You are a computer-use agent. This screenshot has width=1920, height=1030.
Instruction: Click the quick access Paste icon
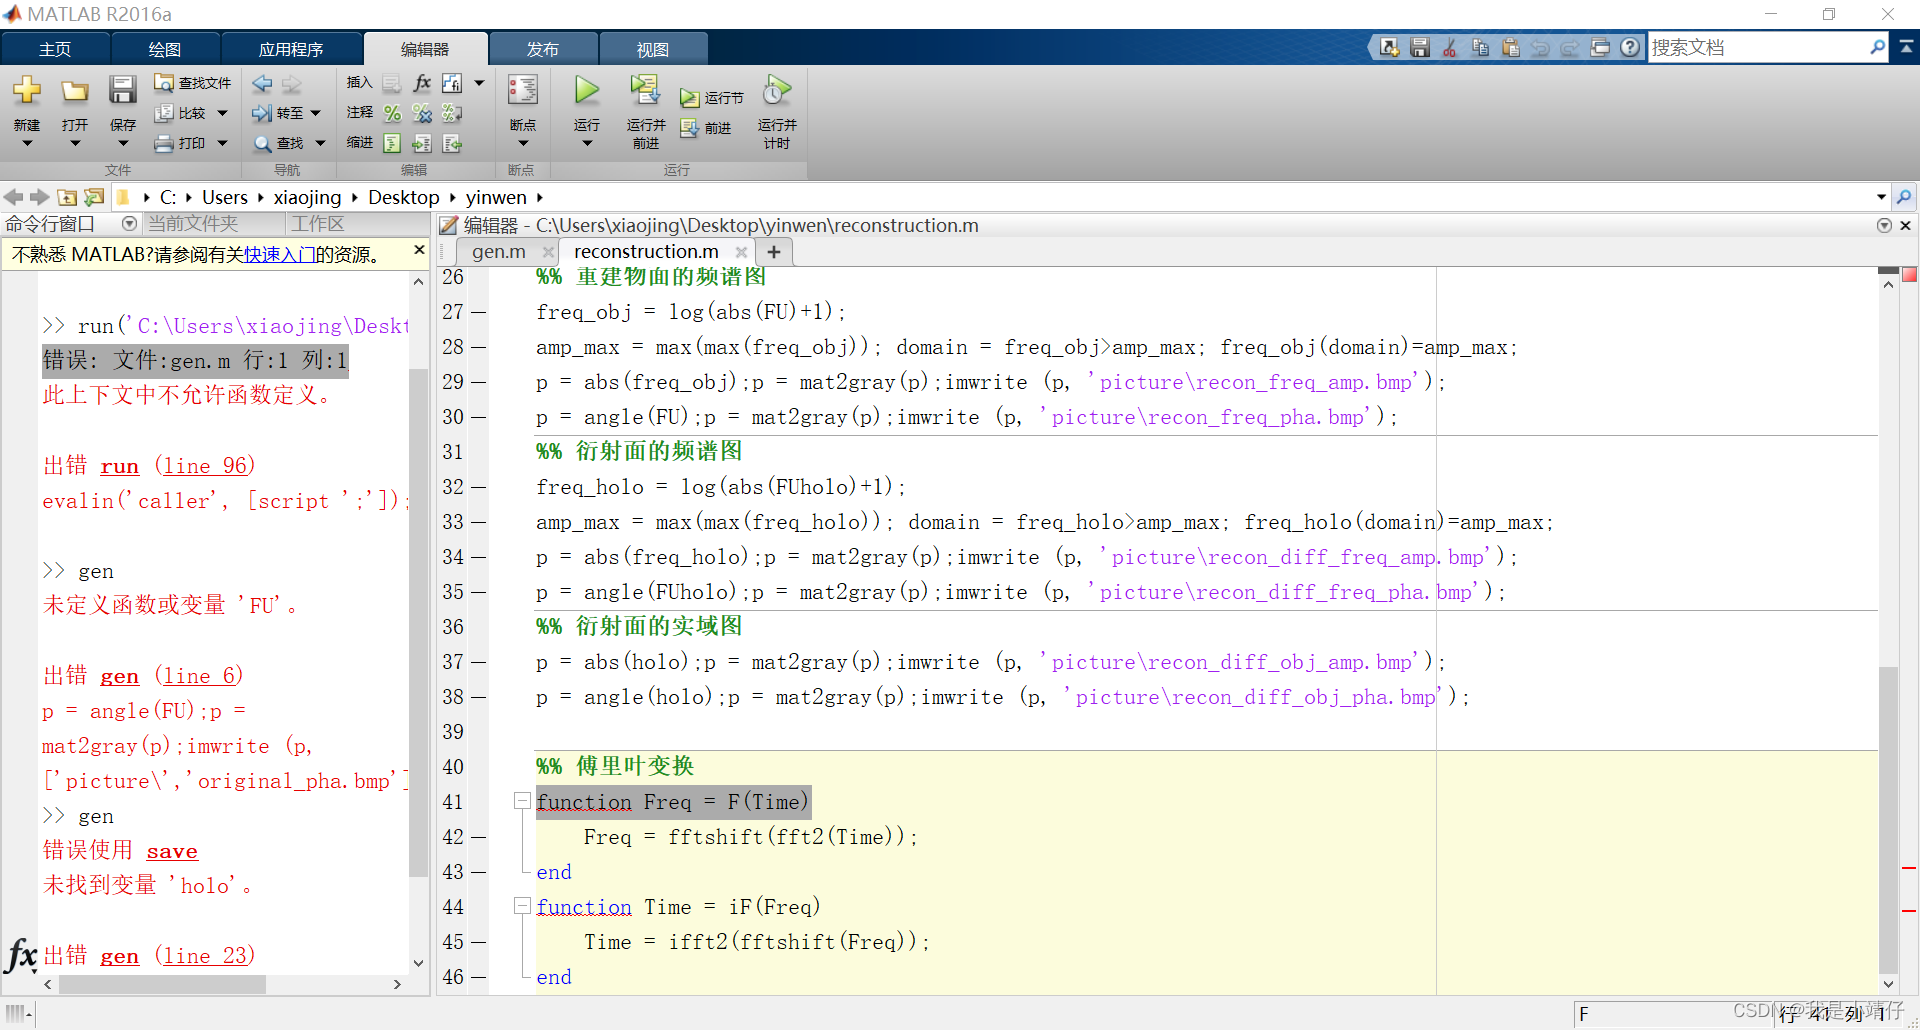[x=1511, y=47]
